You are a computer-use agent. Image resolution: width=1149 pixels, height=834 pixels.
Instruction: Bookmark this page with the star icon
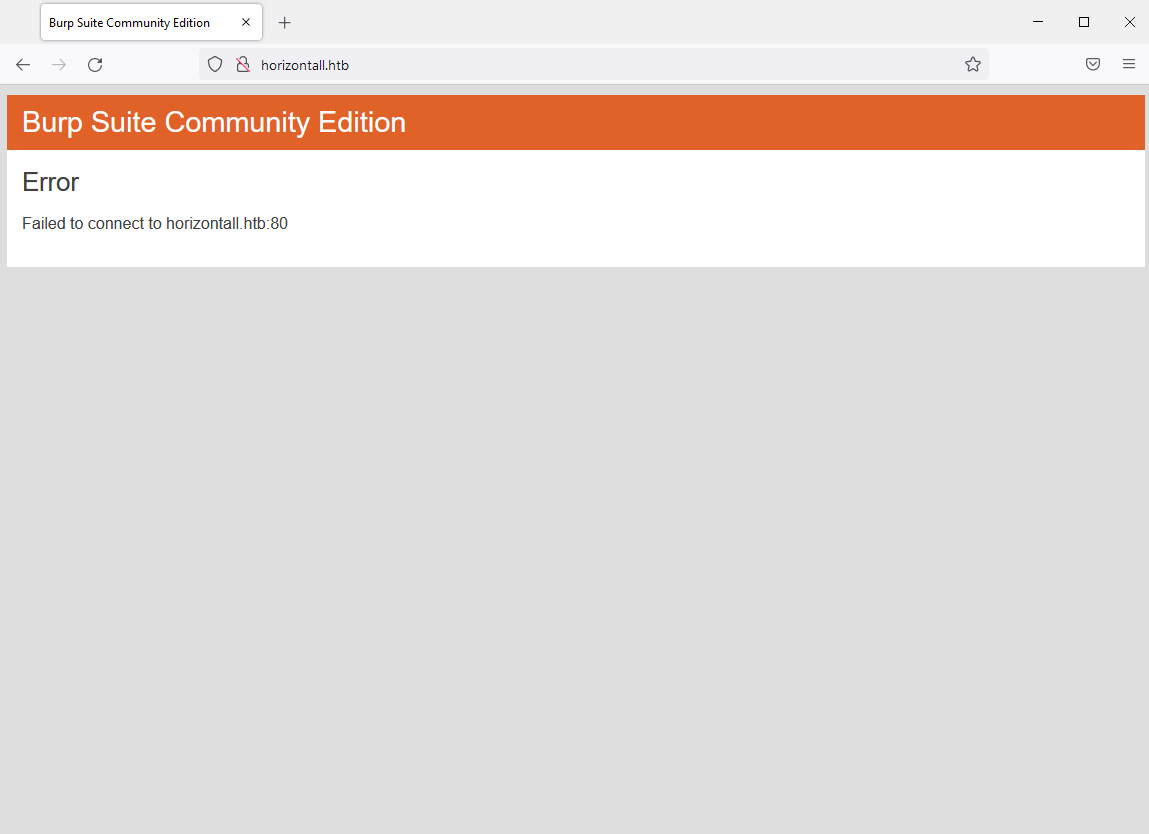972,65
